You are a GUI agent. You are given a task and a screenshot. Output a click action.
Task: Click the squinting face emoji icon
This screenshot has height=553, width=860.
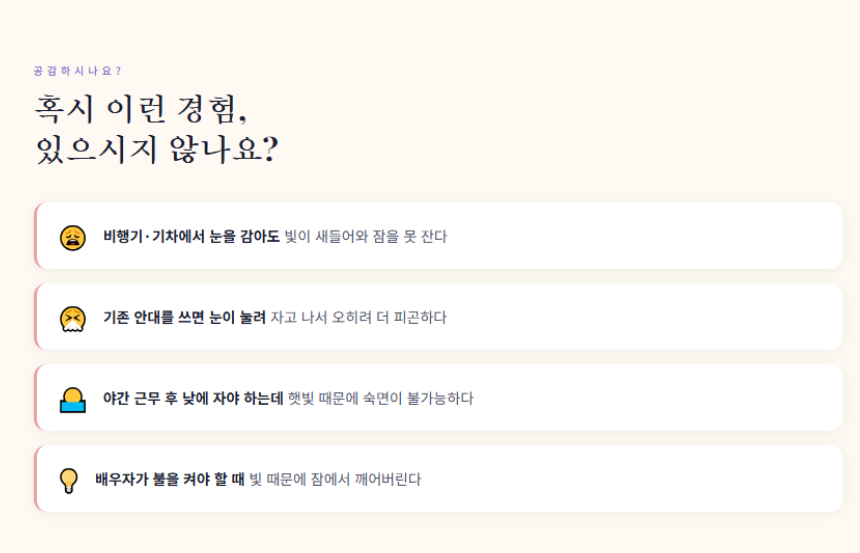[x=72, y=318]
